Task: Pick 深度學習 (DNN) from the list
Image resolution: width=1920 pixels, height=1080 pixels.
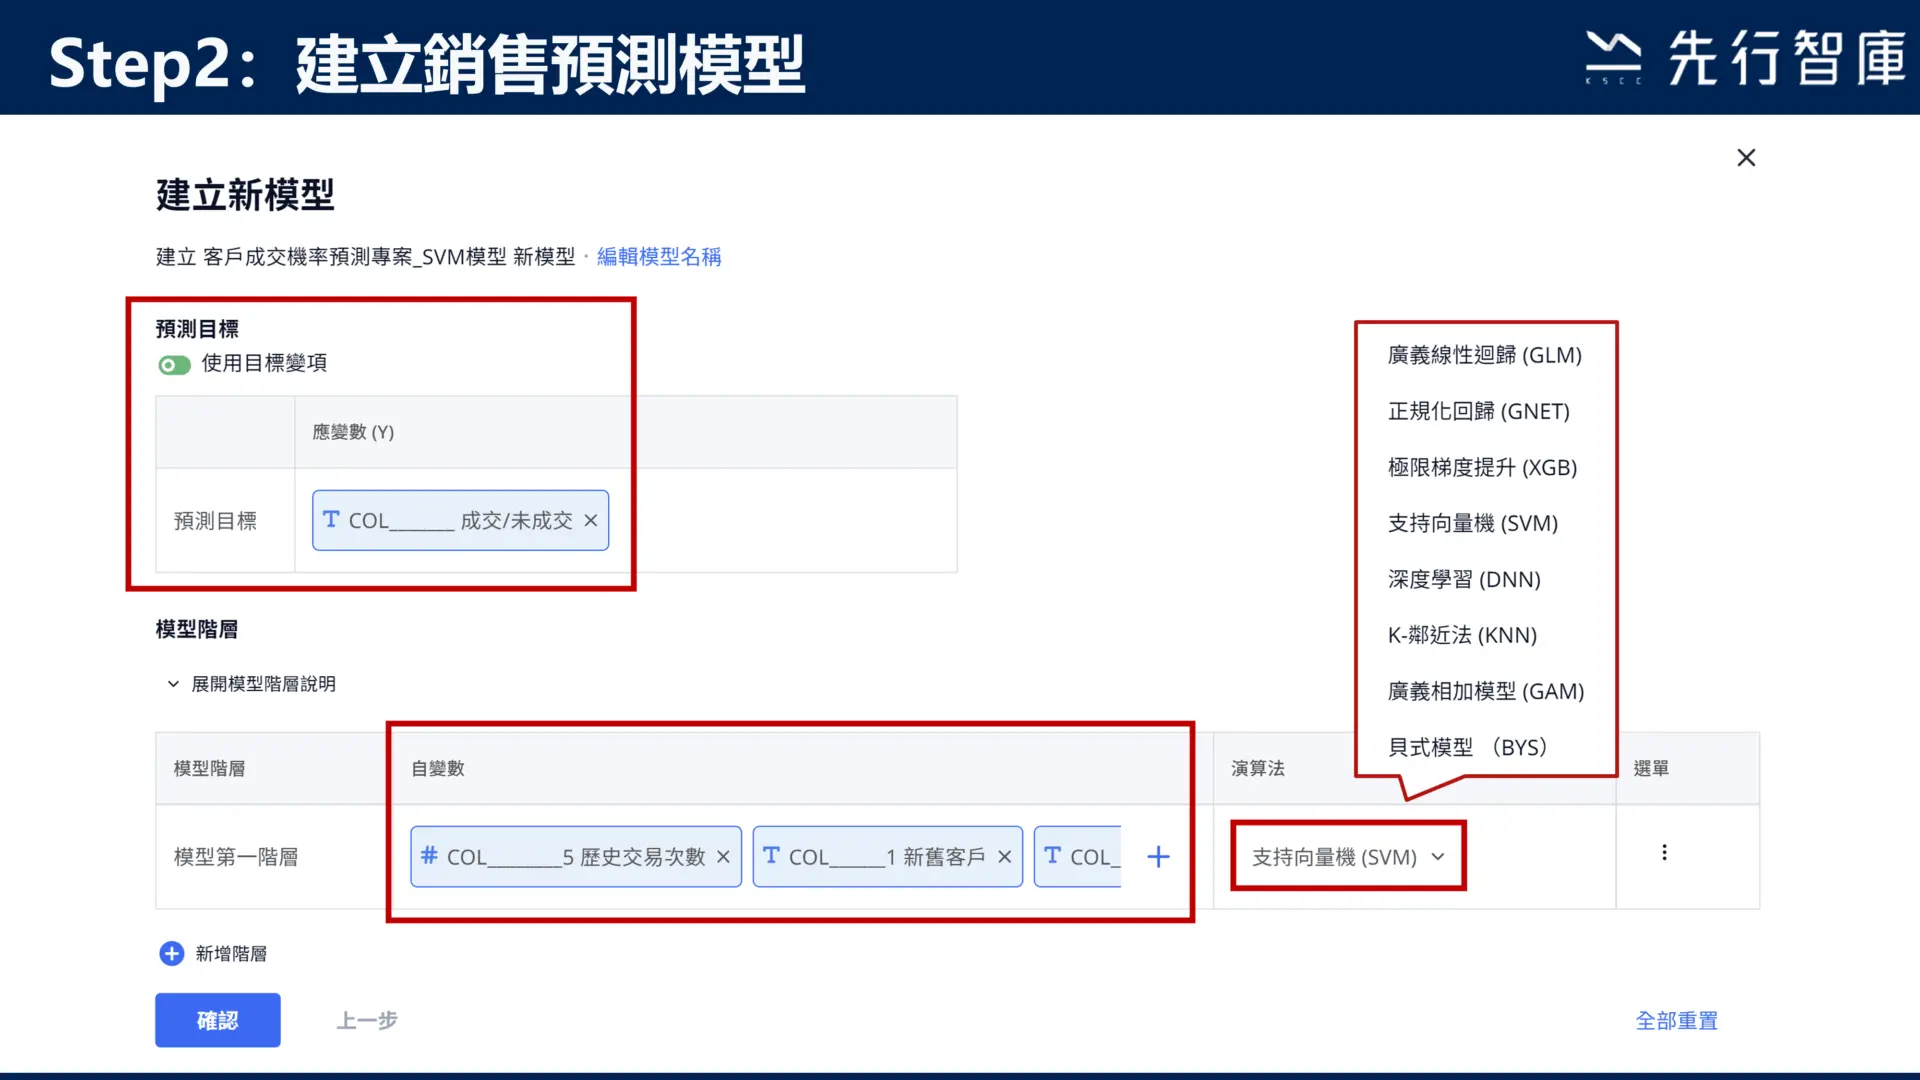Action: coord(1465,579)
